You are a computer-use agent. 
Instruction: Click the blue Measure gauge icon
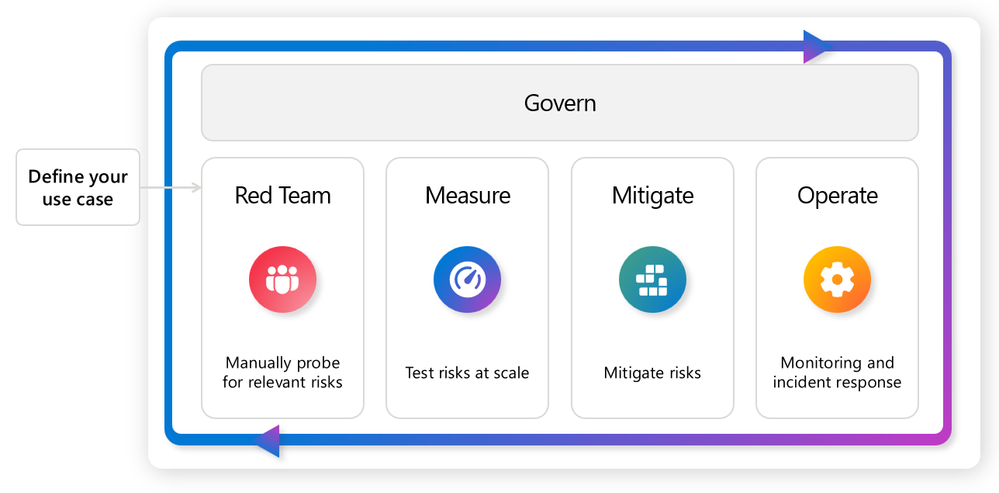click(x=467, y=281)
